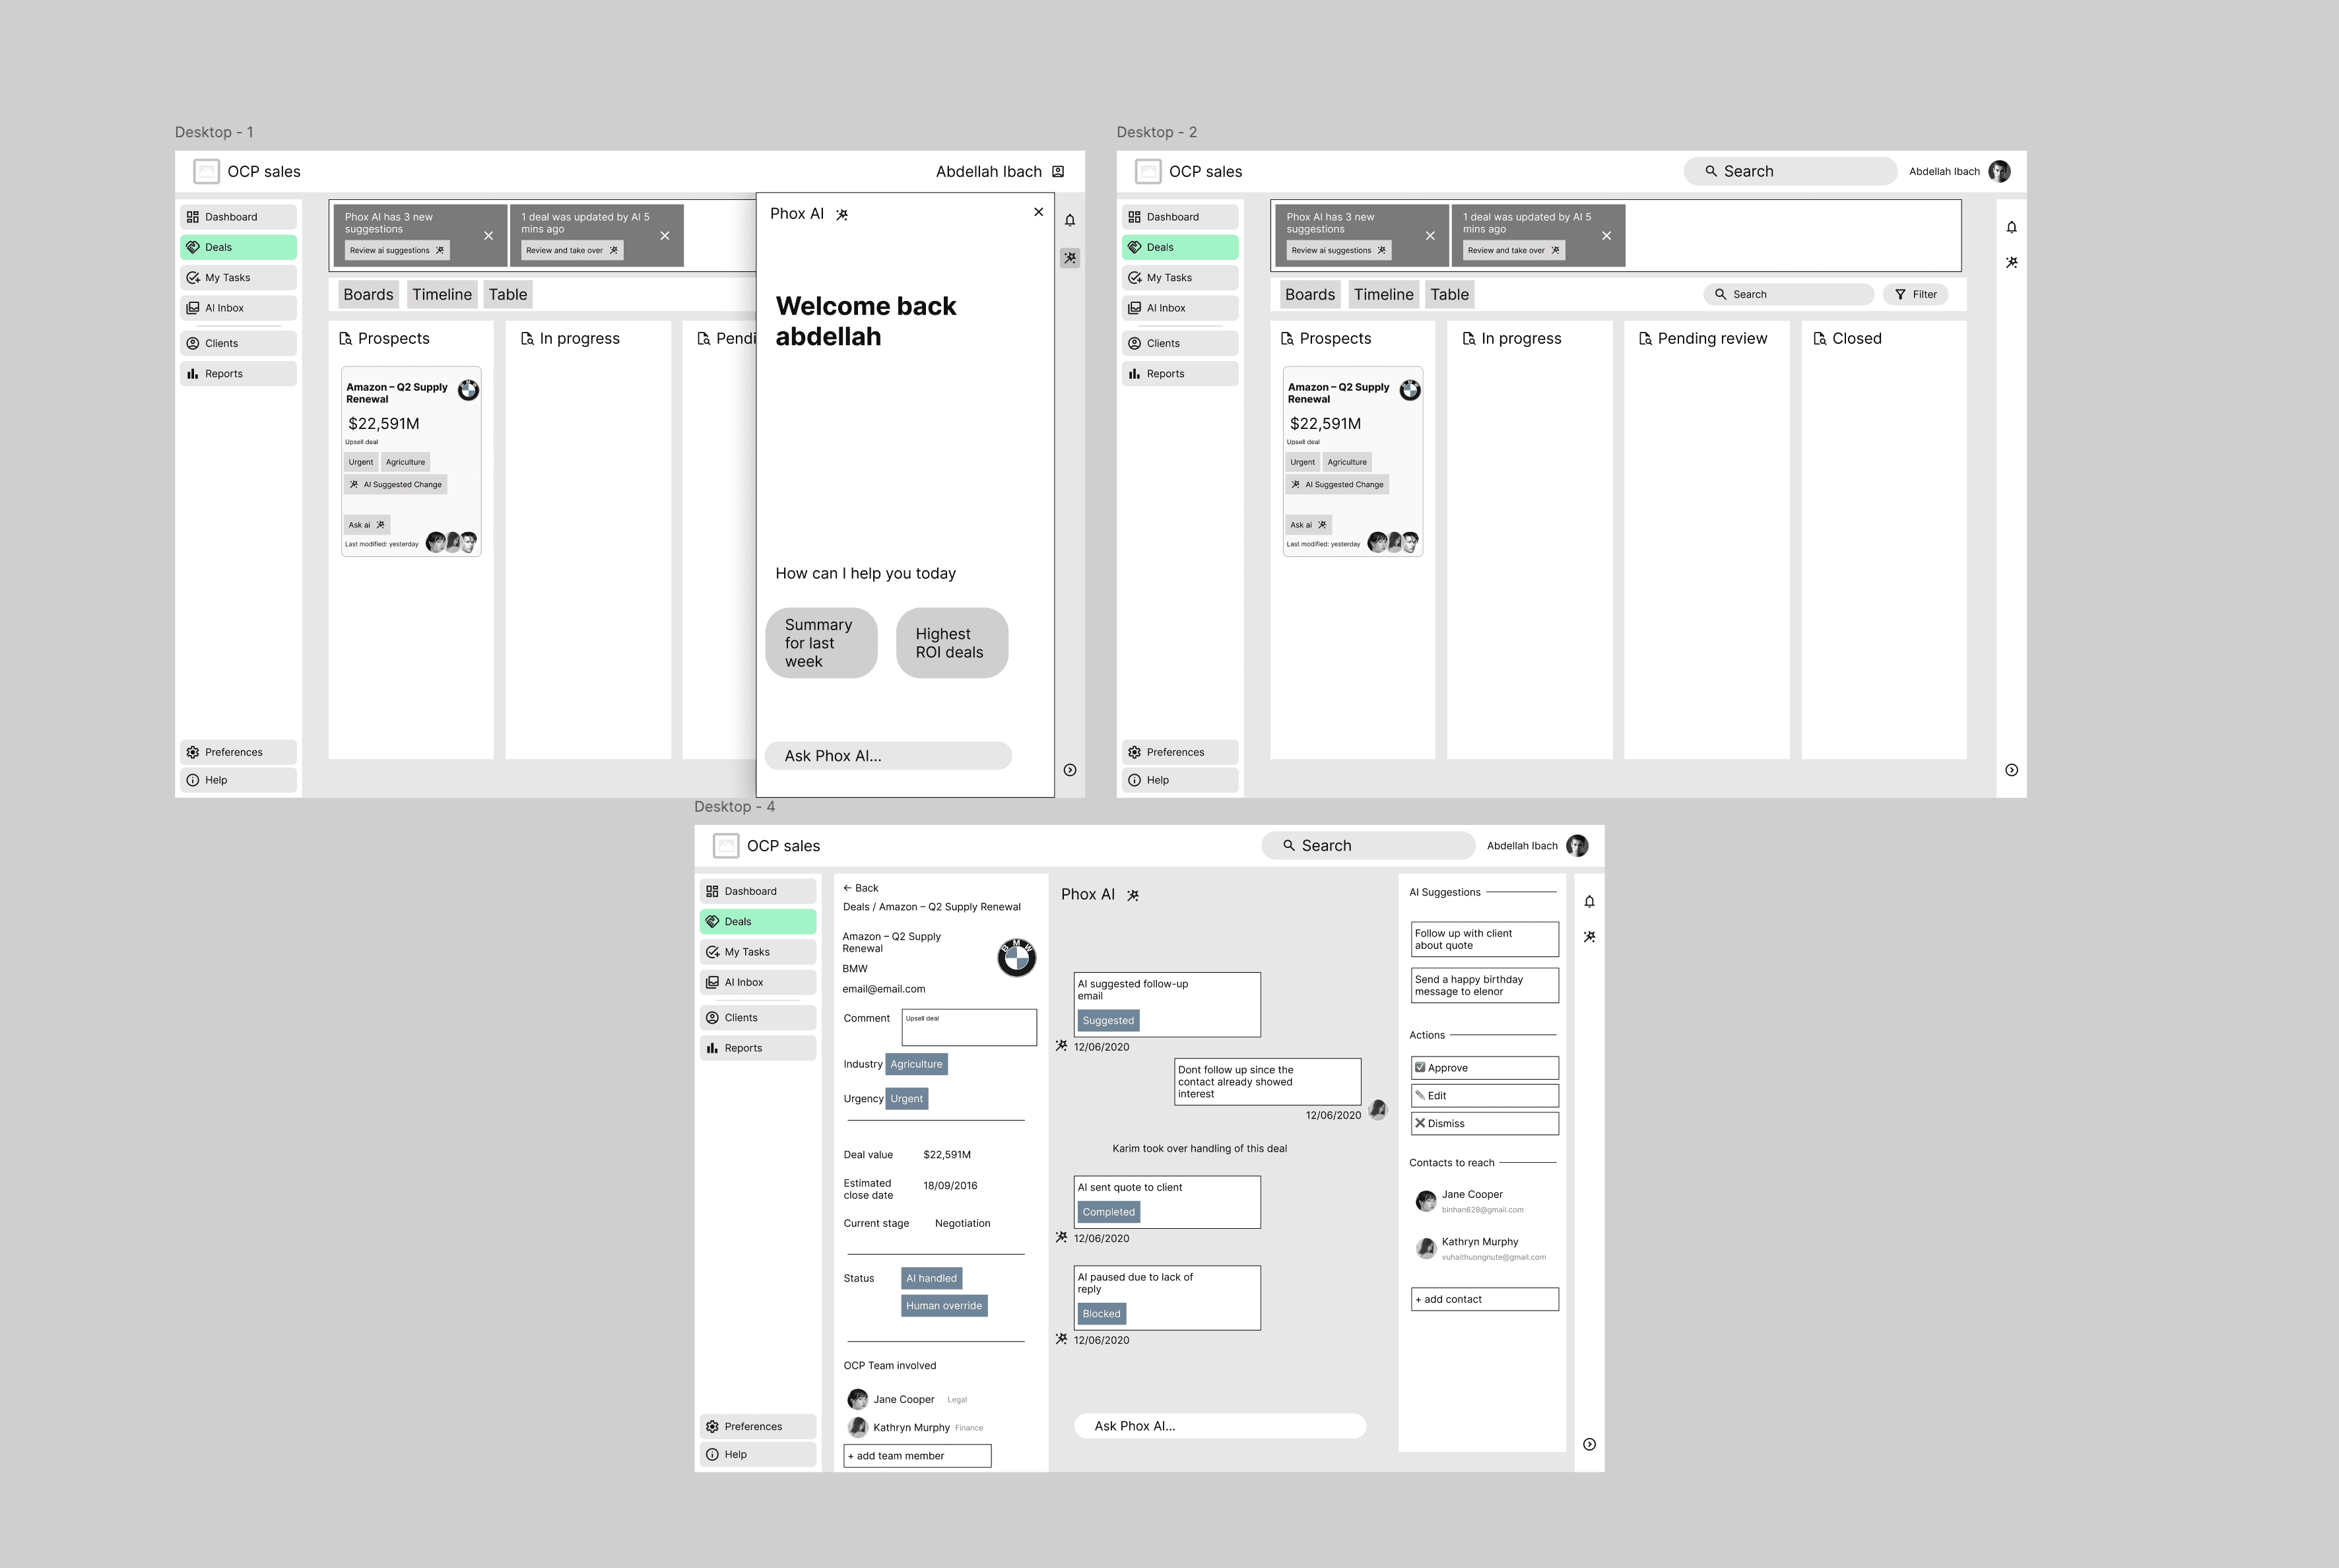The image size is (2339, 1568).
Task: Switch to Timeline tab in Desktop - 2
Action: point(1383,294)
